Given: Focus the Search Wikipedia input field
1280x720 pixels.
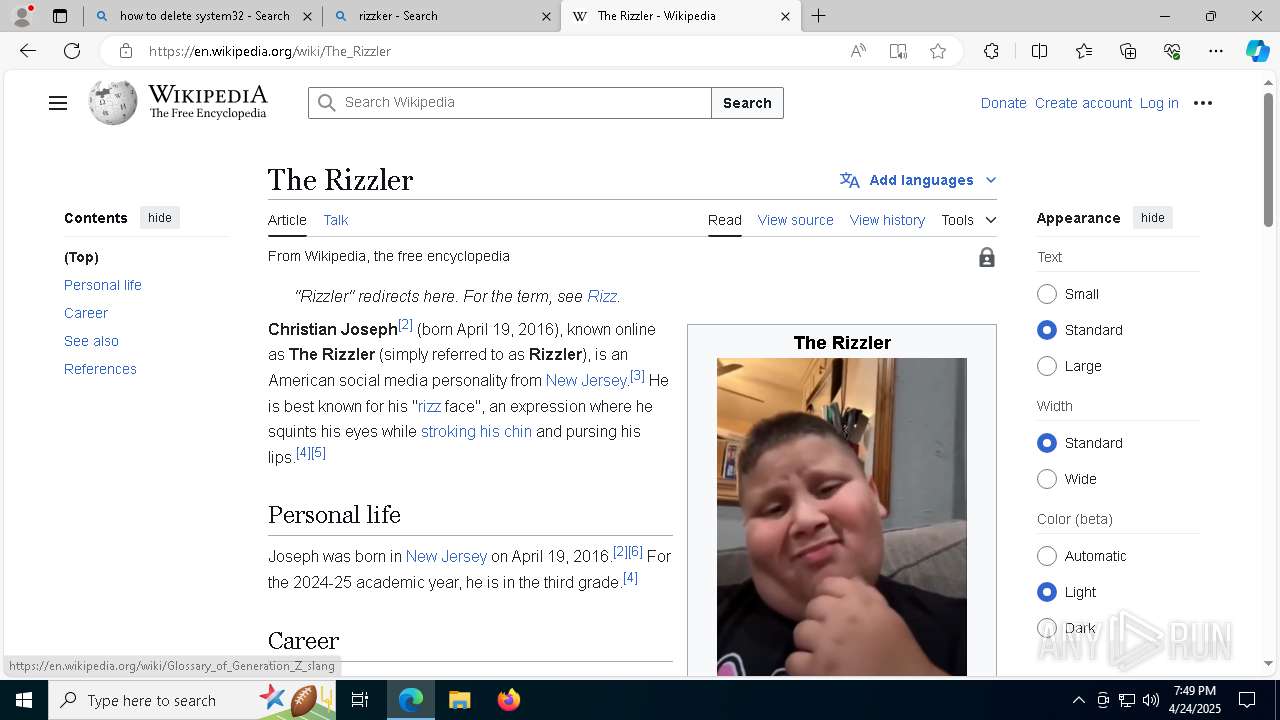Looking at the screenshot, I should tap(510, 103).
